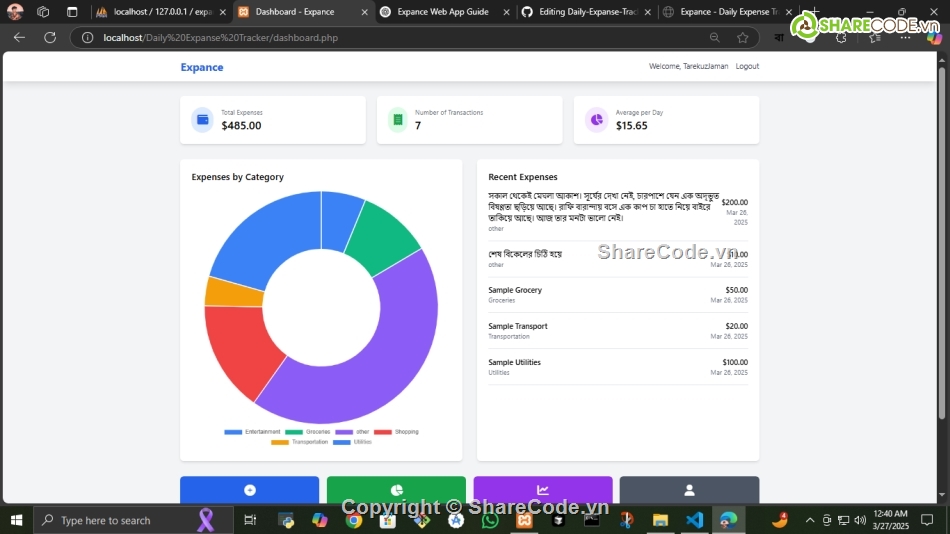Click the blue add expense button icon
950x534 pixels.
pos(250,490)
